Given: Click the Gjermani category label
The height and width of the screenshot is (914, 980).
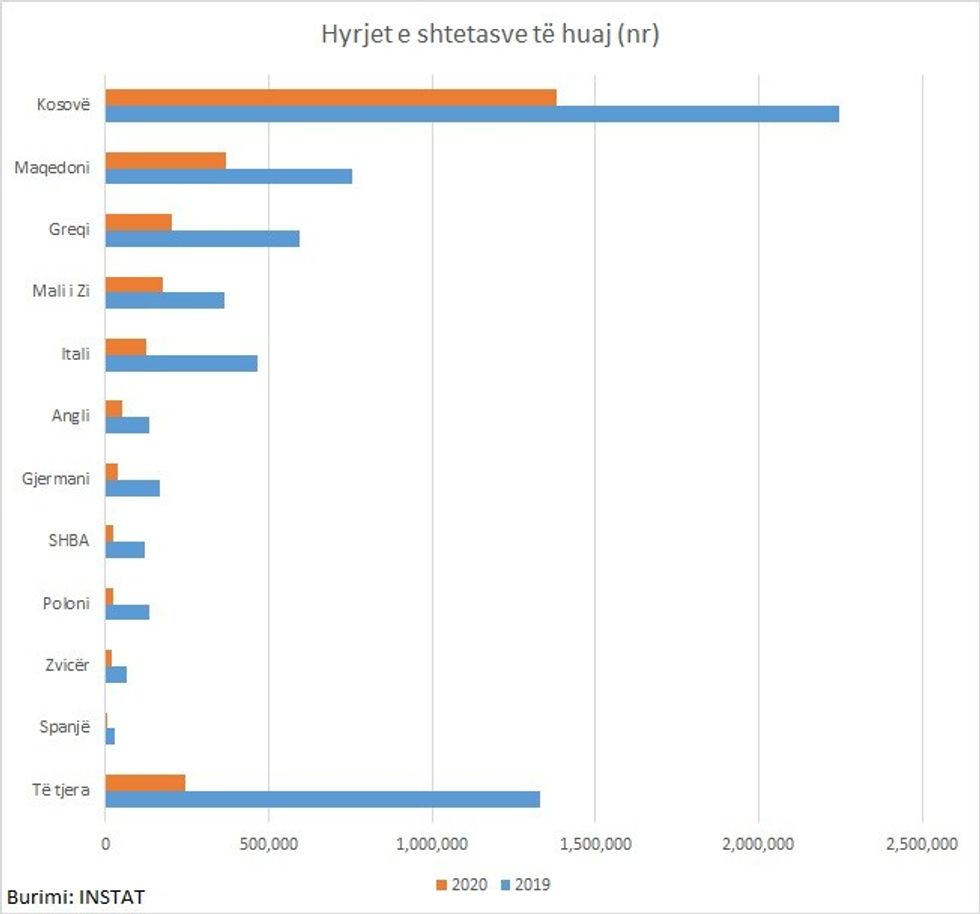Looking at the screenshot, I should coord(56,478).
